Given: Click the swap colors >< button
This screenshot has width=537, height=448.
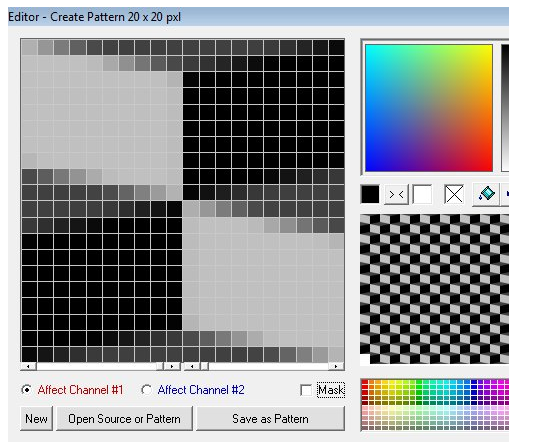Looking at the screenshot, I should click(x=396, y=195).
